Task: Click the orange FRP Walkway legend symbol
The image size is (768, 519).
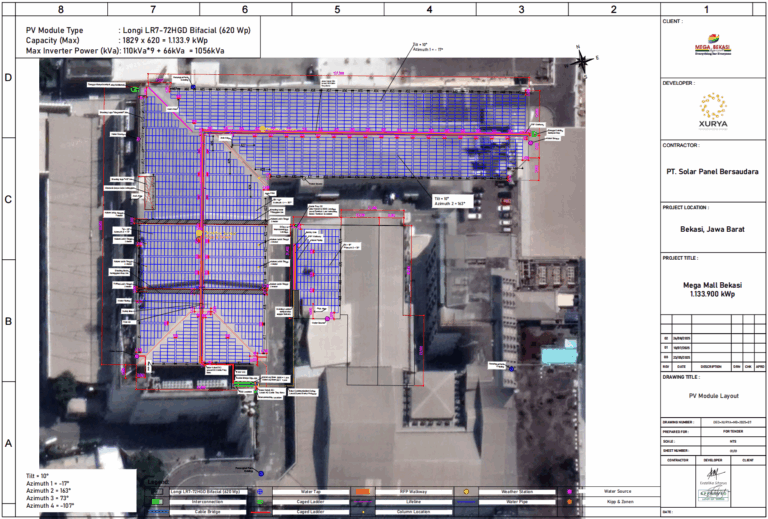Action: (363, 492)
